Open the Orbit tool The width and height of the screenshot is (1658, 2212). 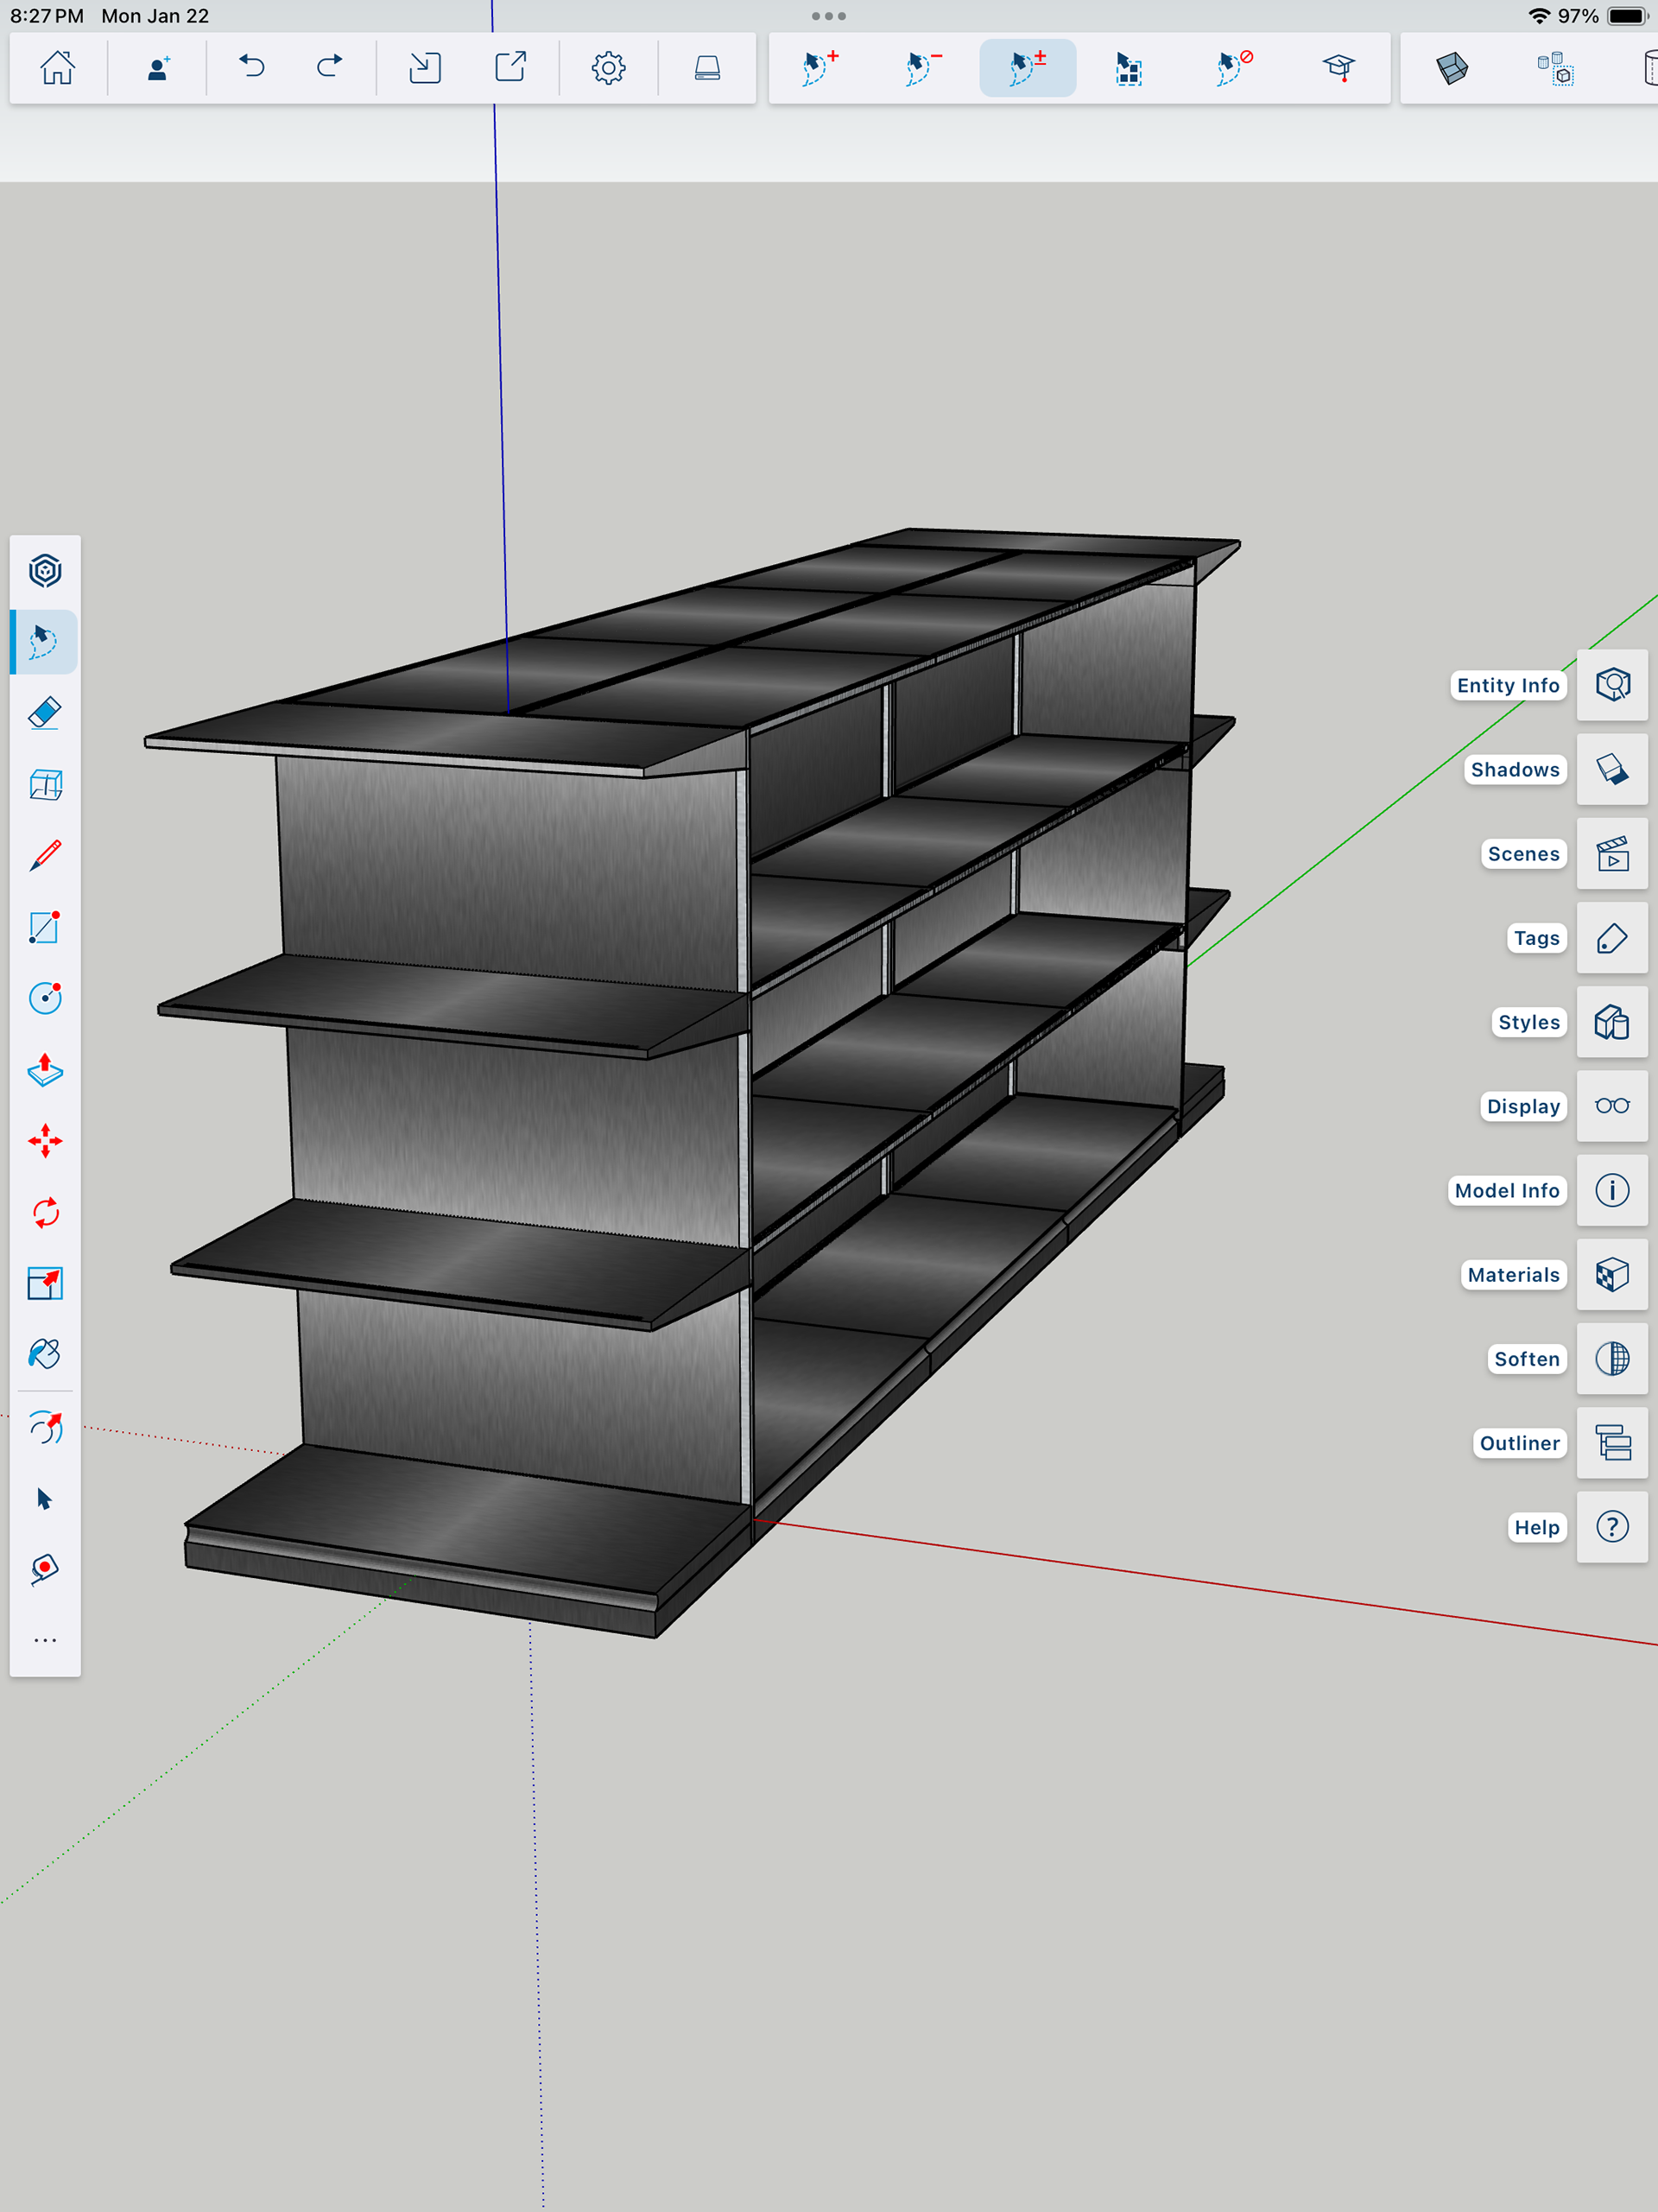pos(45,1427)
